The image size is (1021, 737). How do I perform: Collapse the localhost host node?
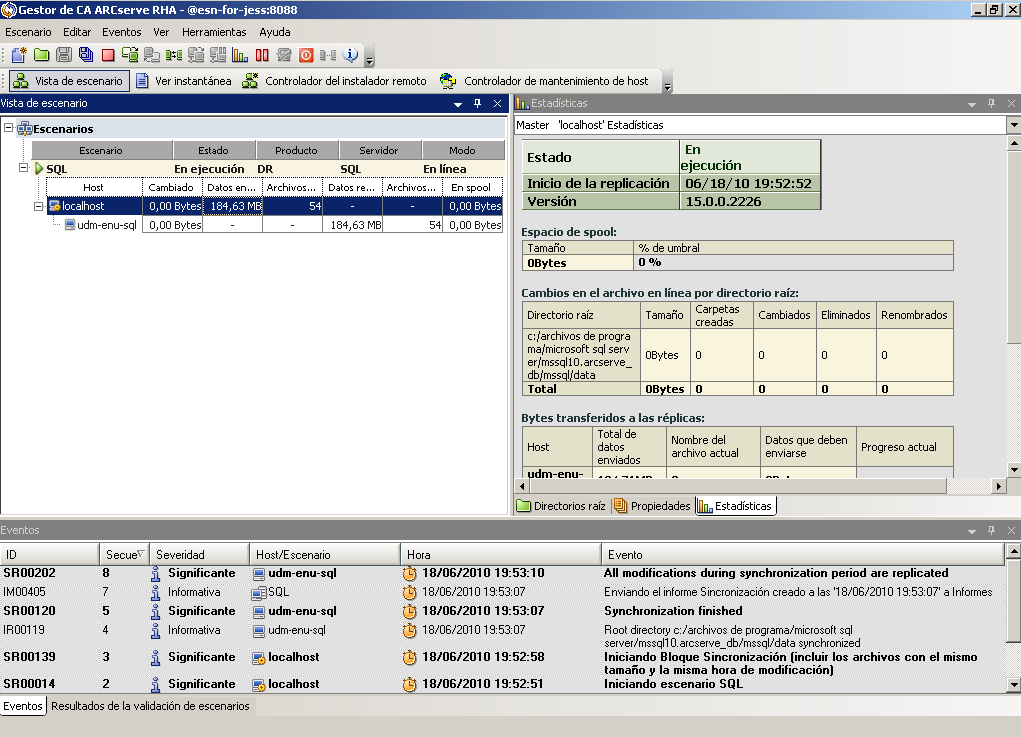(x=39, y=206)
